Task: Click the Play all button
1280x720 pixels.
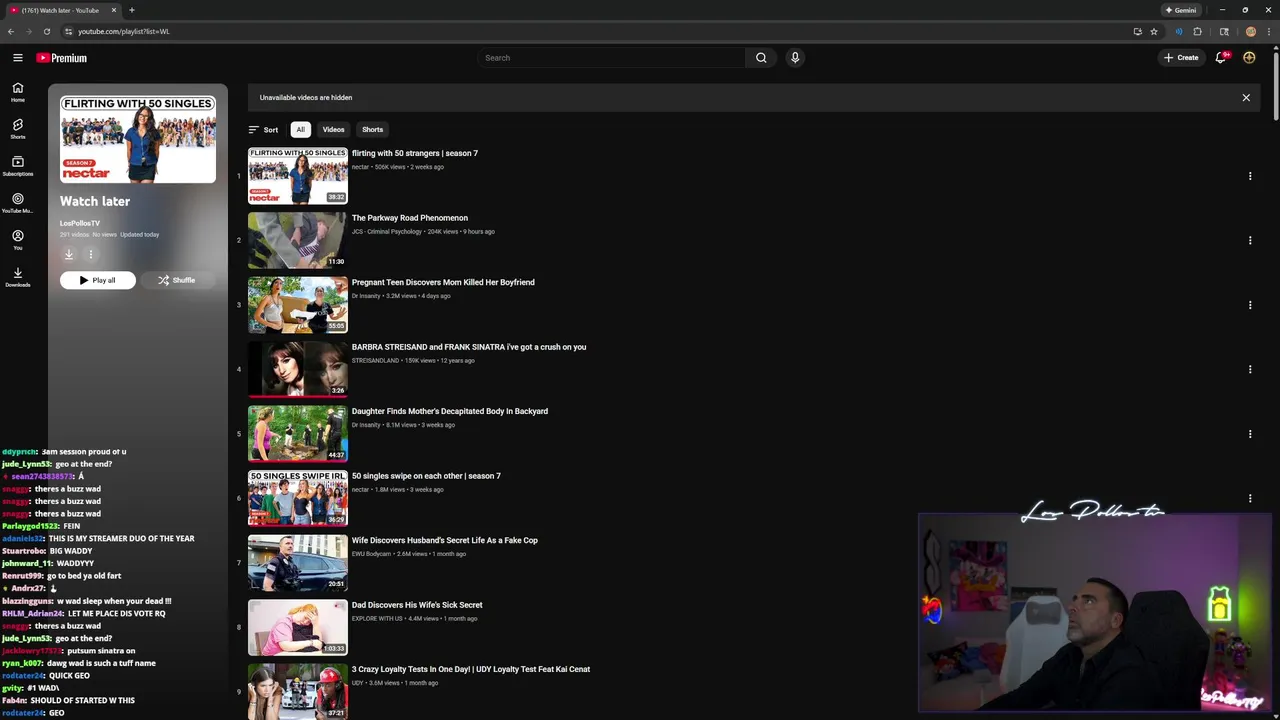Action: 97,280
